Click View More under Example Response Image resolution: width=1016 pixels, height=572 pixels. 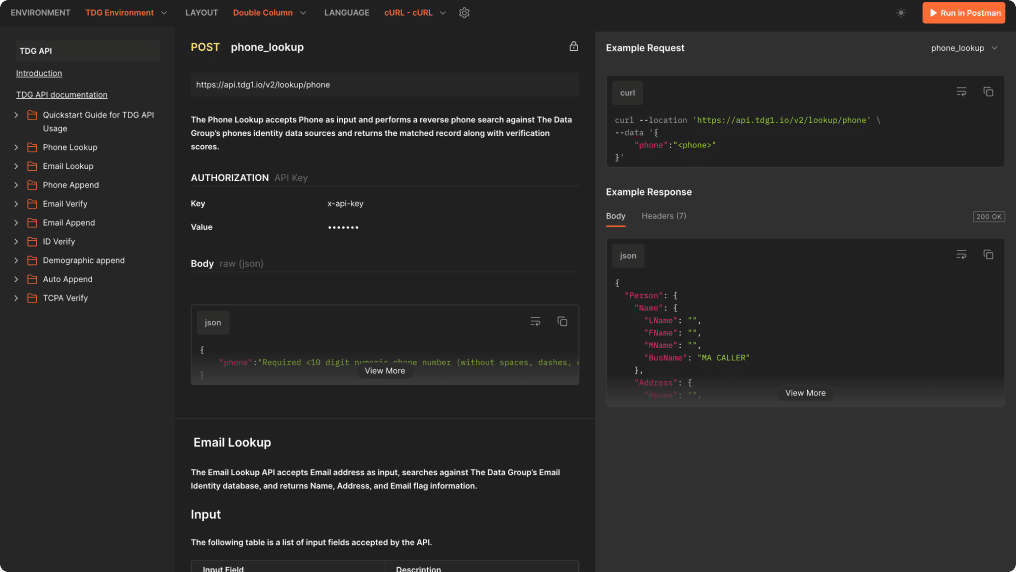[x=805, y=393]
